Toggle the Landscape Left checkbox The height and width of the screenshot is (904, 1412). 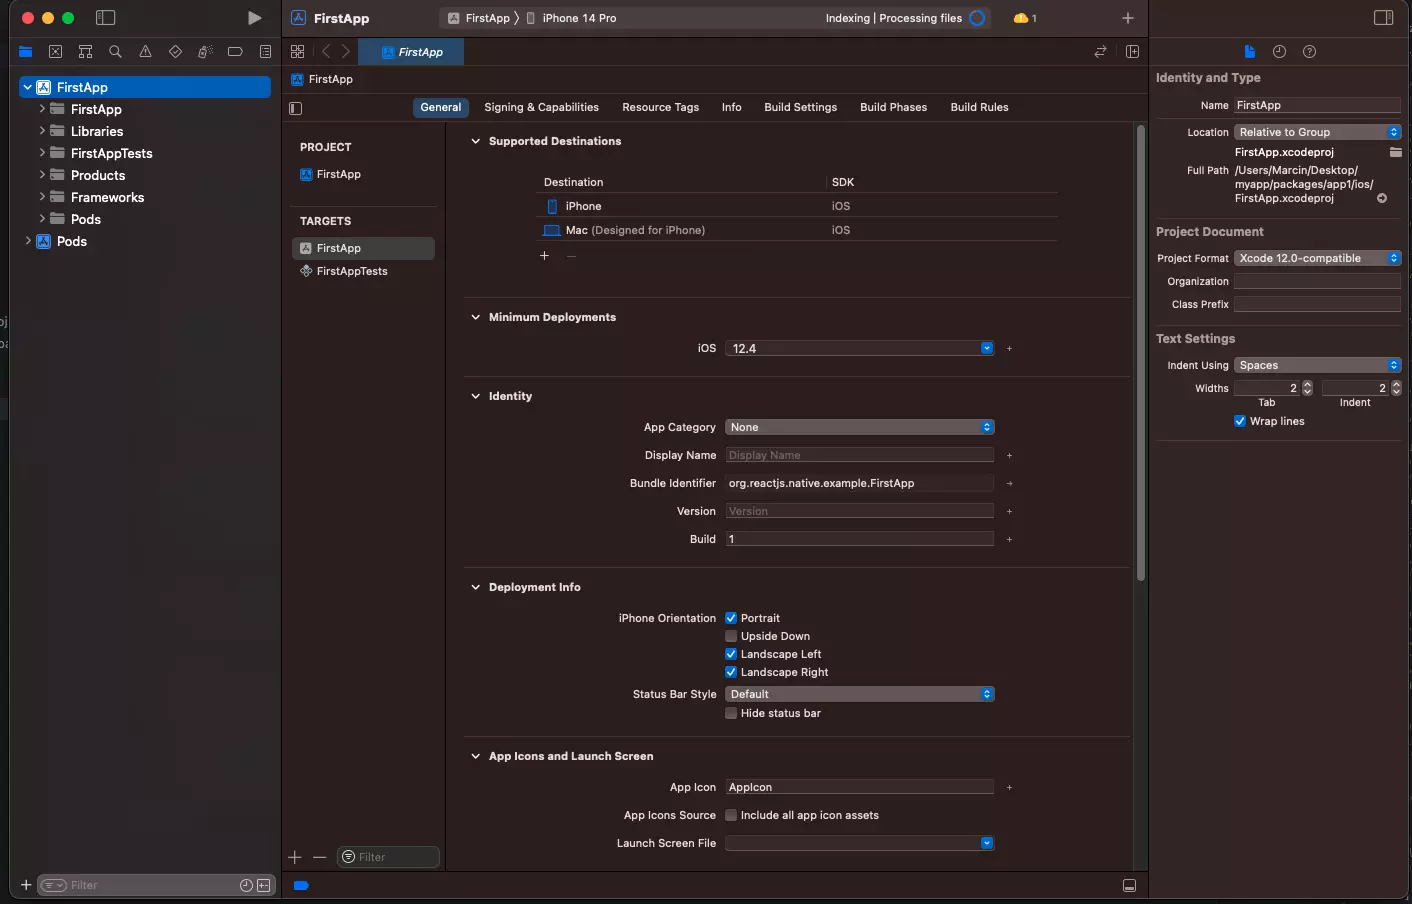[x=731, y=654]
